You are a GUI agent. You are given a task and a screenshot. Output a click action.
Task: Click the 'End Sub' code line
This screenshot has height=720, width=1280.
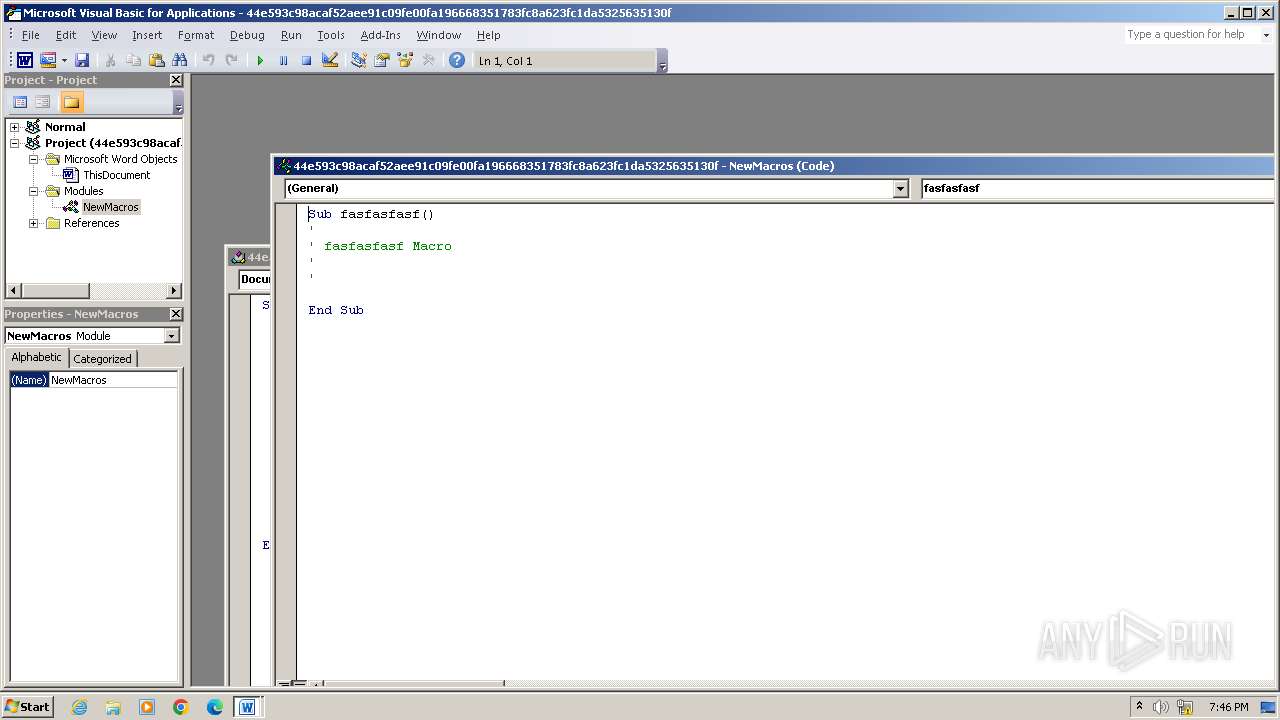pyautogui.click(x=336, y=310)
